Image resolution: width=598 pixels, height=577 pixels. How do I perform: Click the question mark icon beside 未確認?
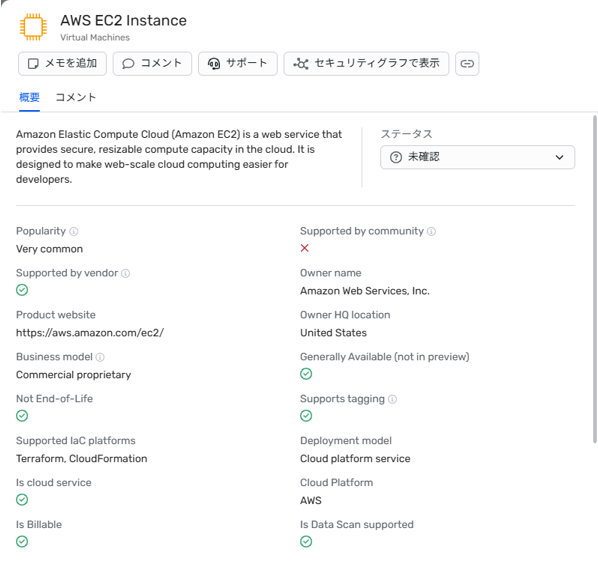396,157
